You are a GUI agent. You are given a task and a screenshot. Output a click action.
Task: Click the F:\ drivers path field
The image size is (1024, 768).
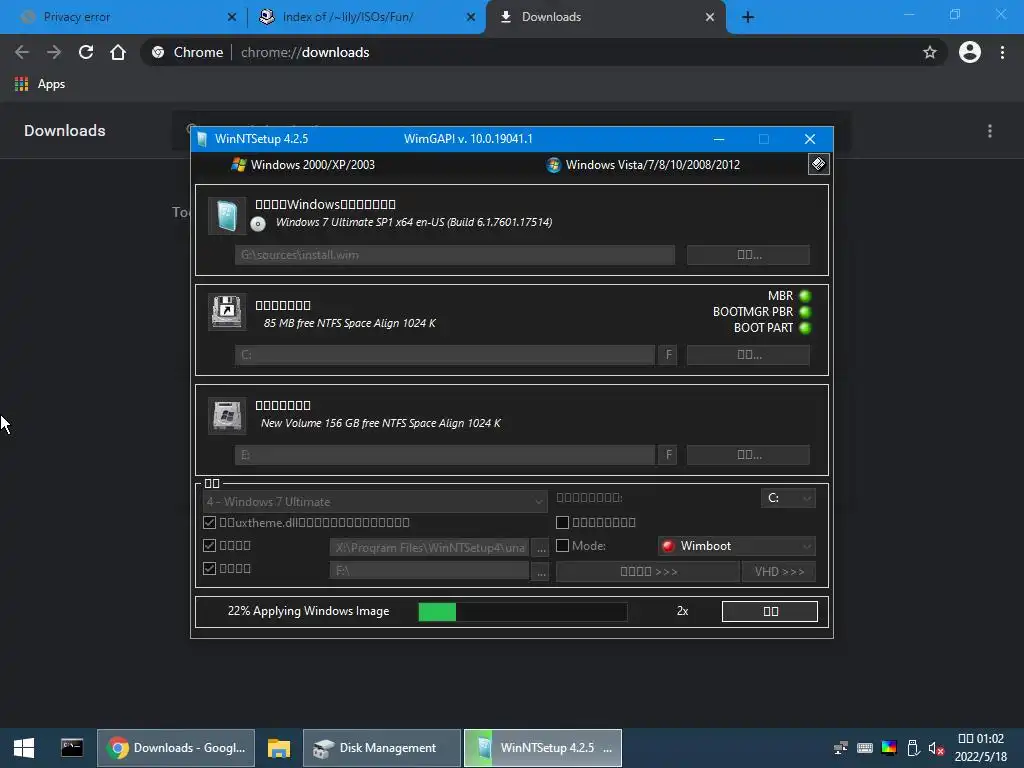(430, 571)
